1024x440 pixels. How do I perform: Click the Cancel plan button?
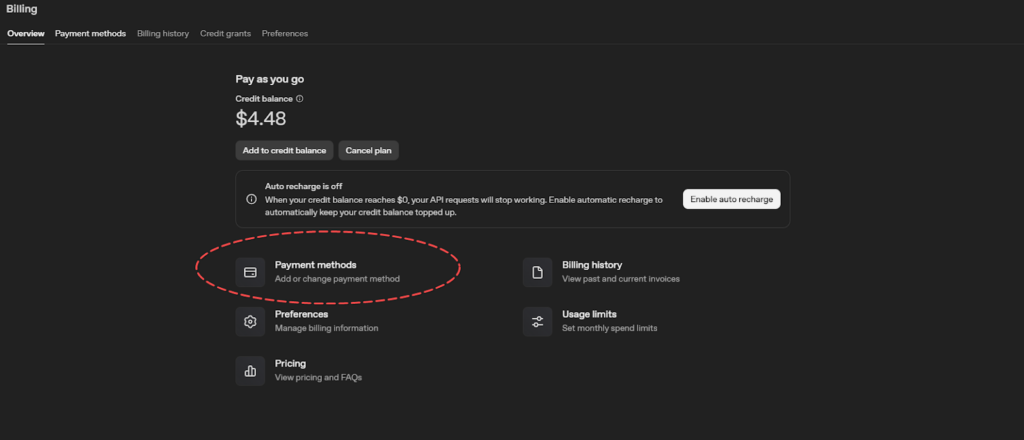[x=368, y=151]
